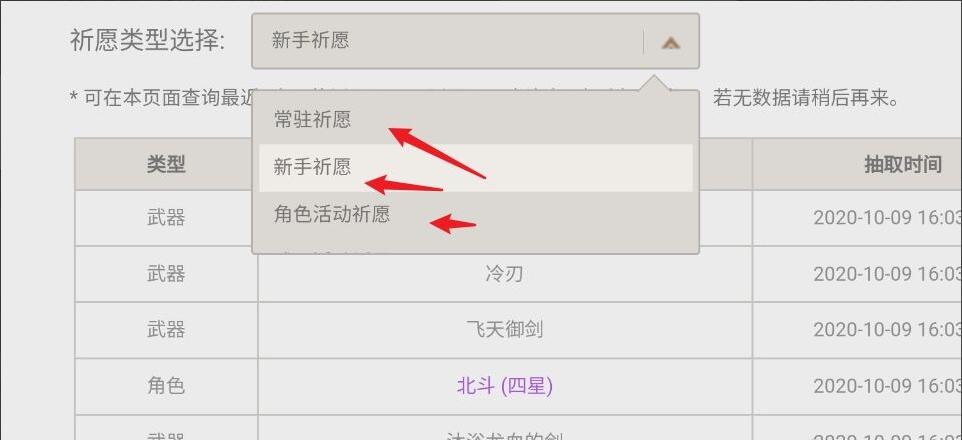Click the 祈愿类型选择 label

tap(148, 41)
